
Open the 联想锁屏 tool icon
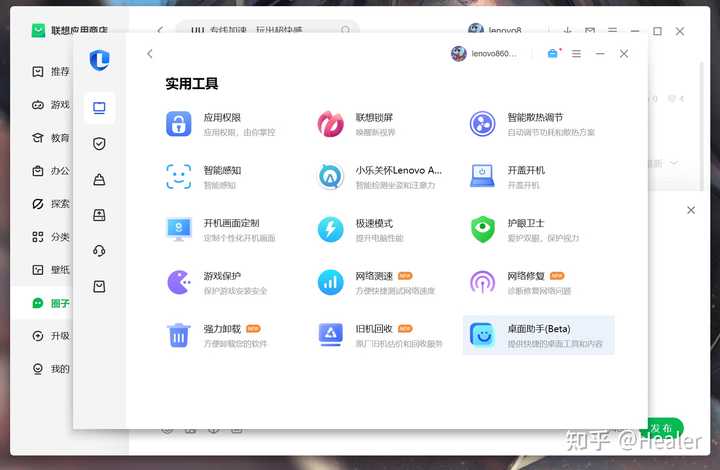331,124
